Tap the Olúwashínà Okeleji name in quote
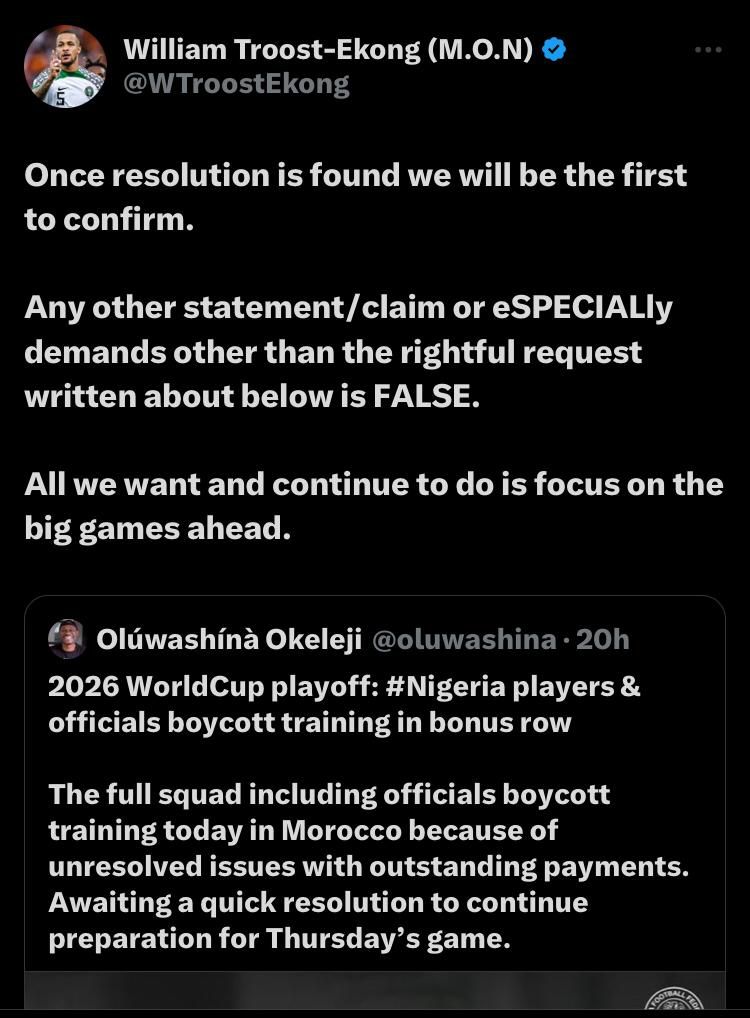The width and height of the screenshot is (750, 1018). pos(229,639)
